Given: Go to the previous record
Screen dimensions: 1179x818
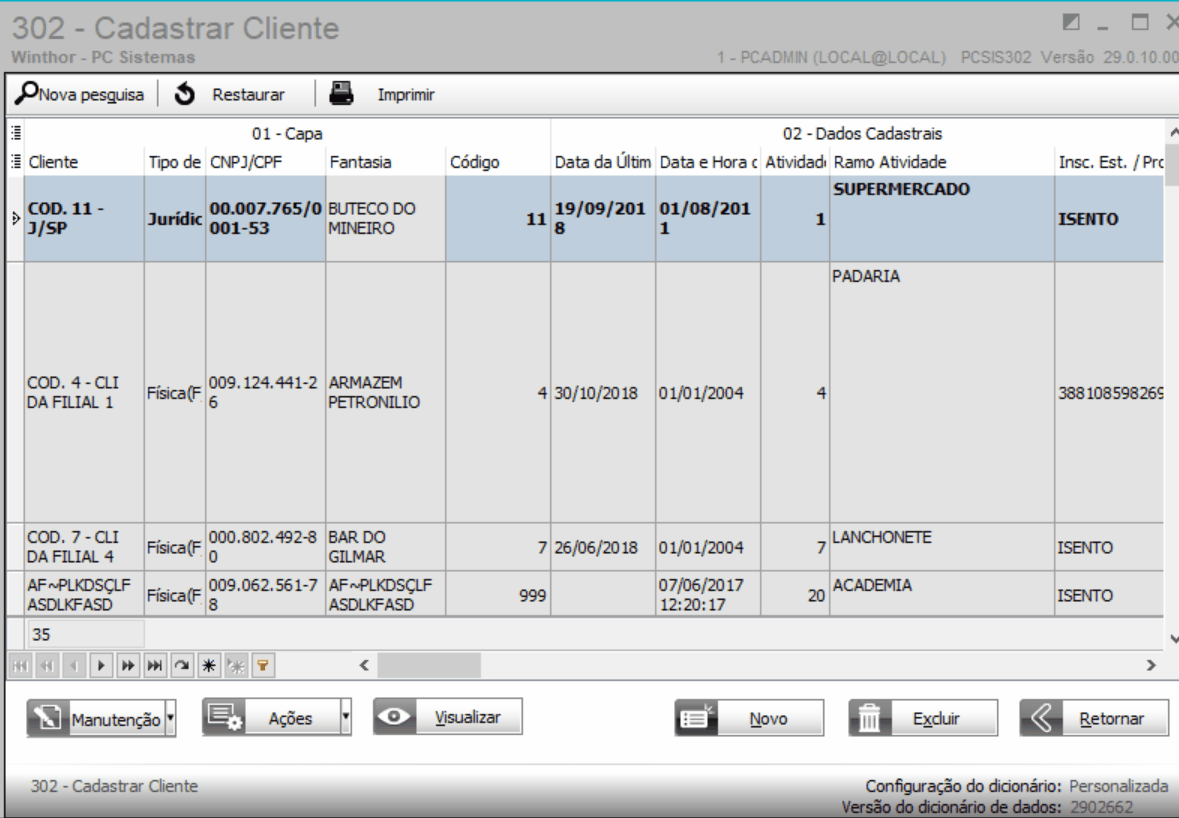Looking at the screenshot, I should coord(74,665).
